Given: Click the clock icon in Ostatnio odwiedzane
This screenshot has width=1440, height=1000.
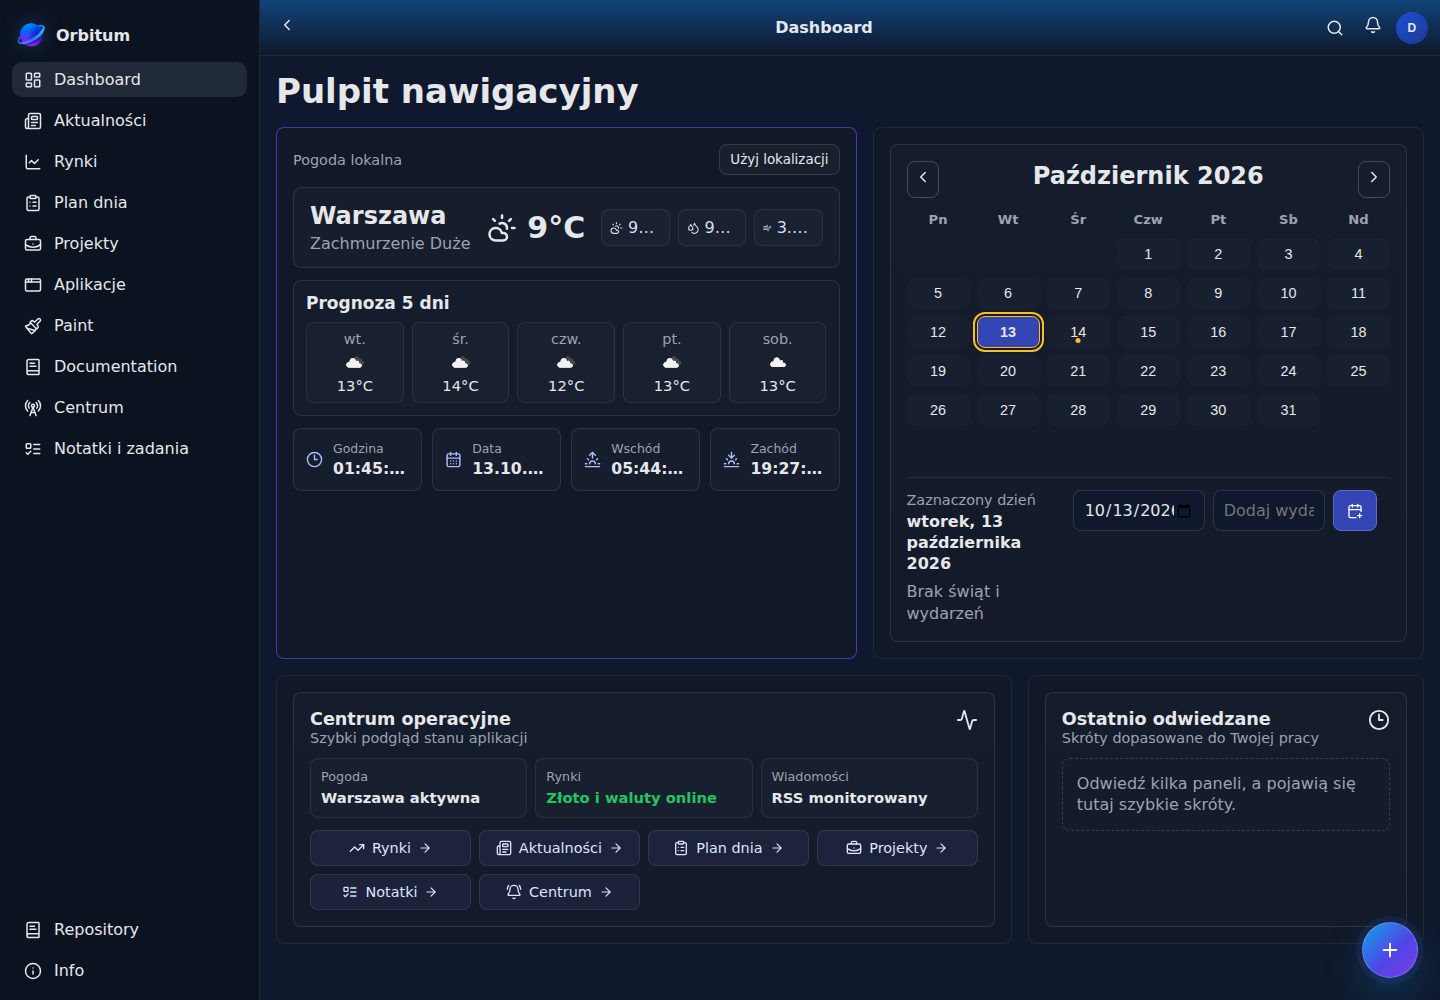Looking at the screenshot, I should pos(1378,720).
